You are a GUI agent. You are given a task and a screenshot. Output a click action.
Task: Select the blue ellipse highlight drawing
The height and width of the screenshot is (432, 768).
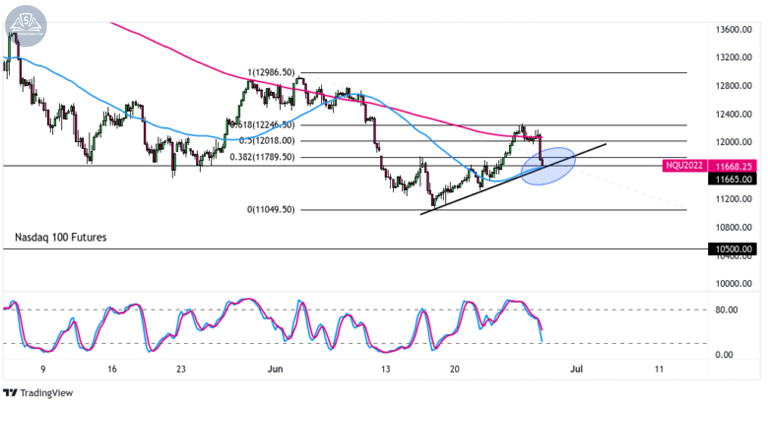click(x=548, y=167)
